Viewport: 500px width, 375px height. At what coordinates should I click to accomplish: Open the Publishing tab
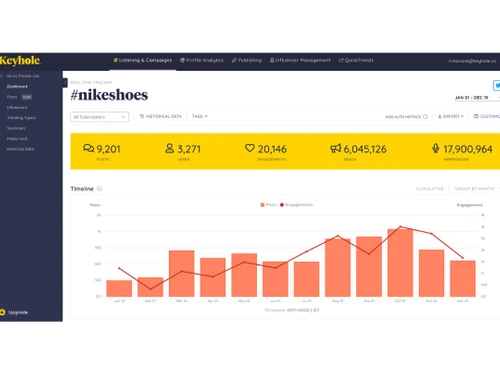[x=247, y=60]
